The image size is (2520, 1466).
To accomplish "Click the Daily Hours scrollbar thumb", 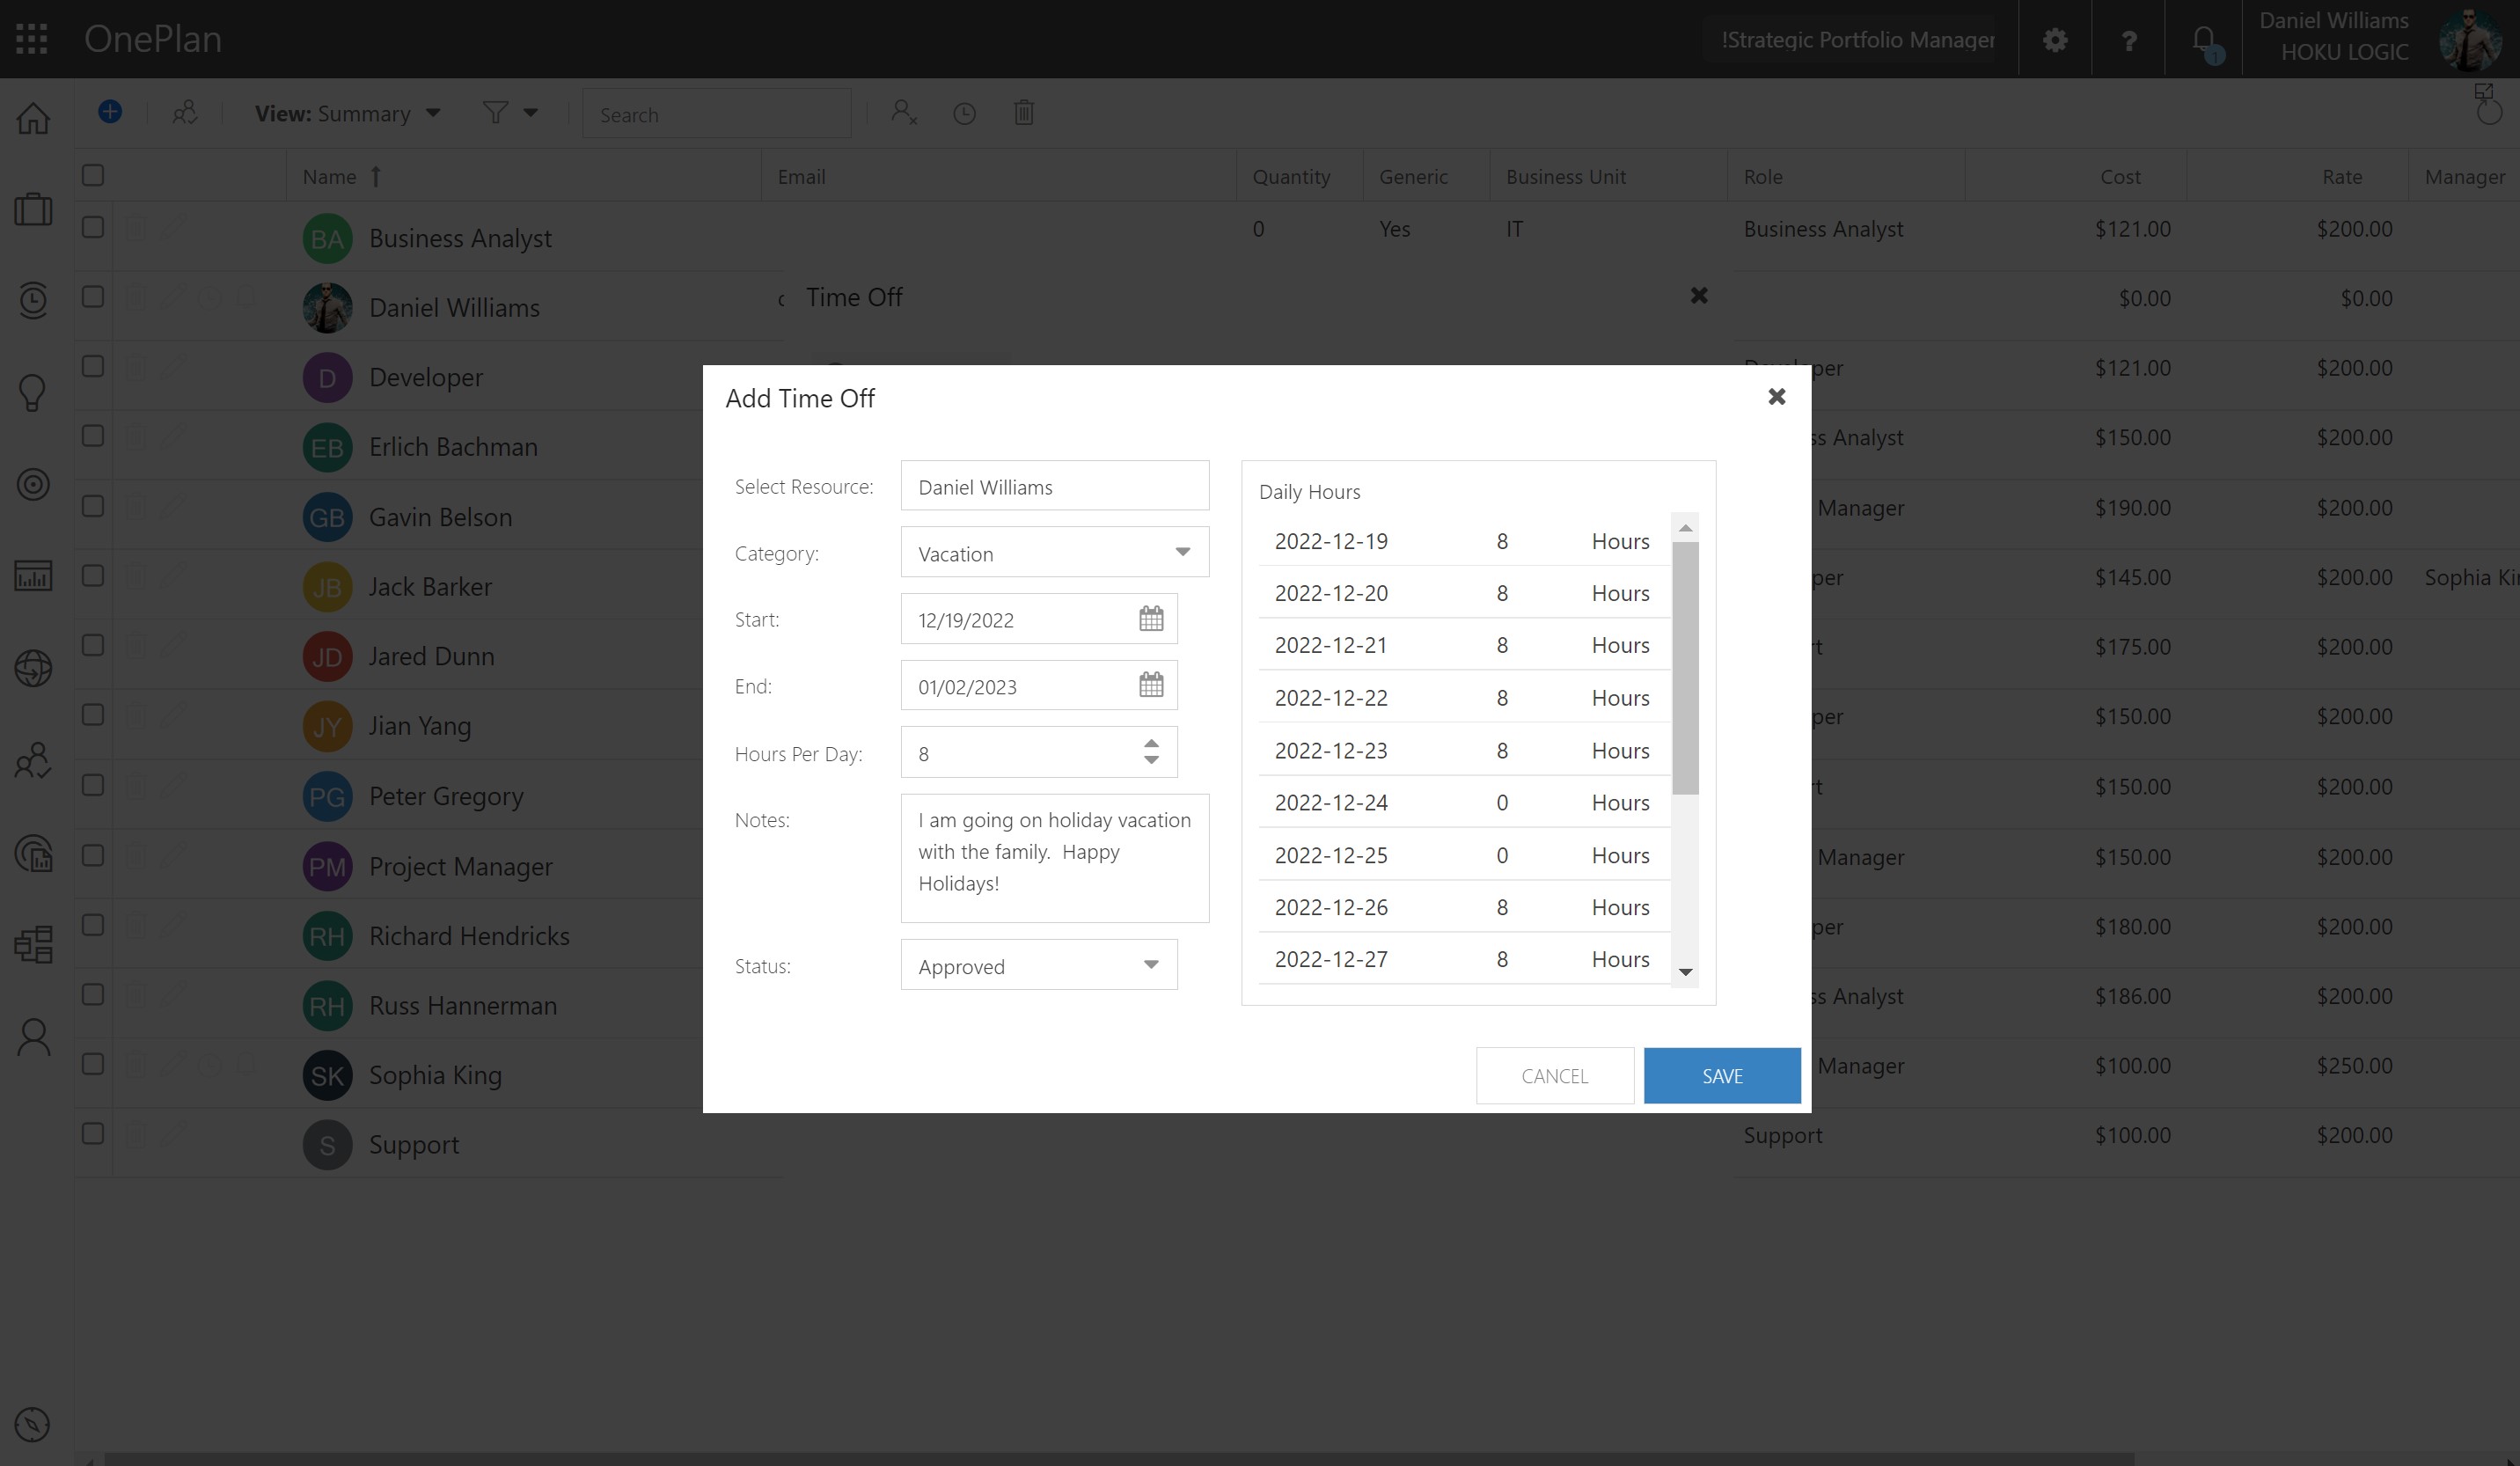I will (1686, 668).
